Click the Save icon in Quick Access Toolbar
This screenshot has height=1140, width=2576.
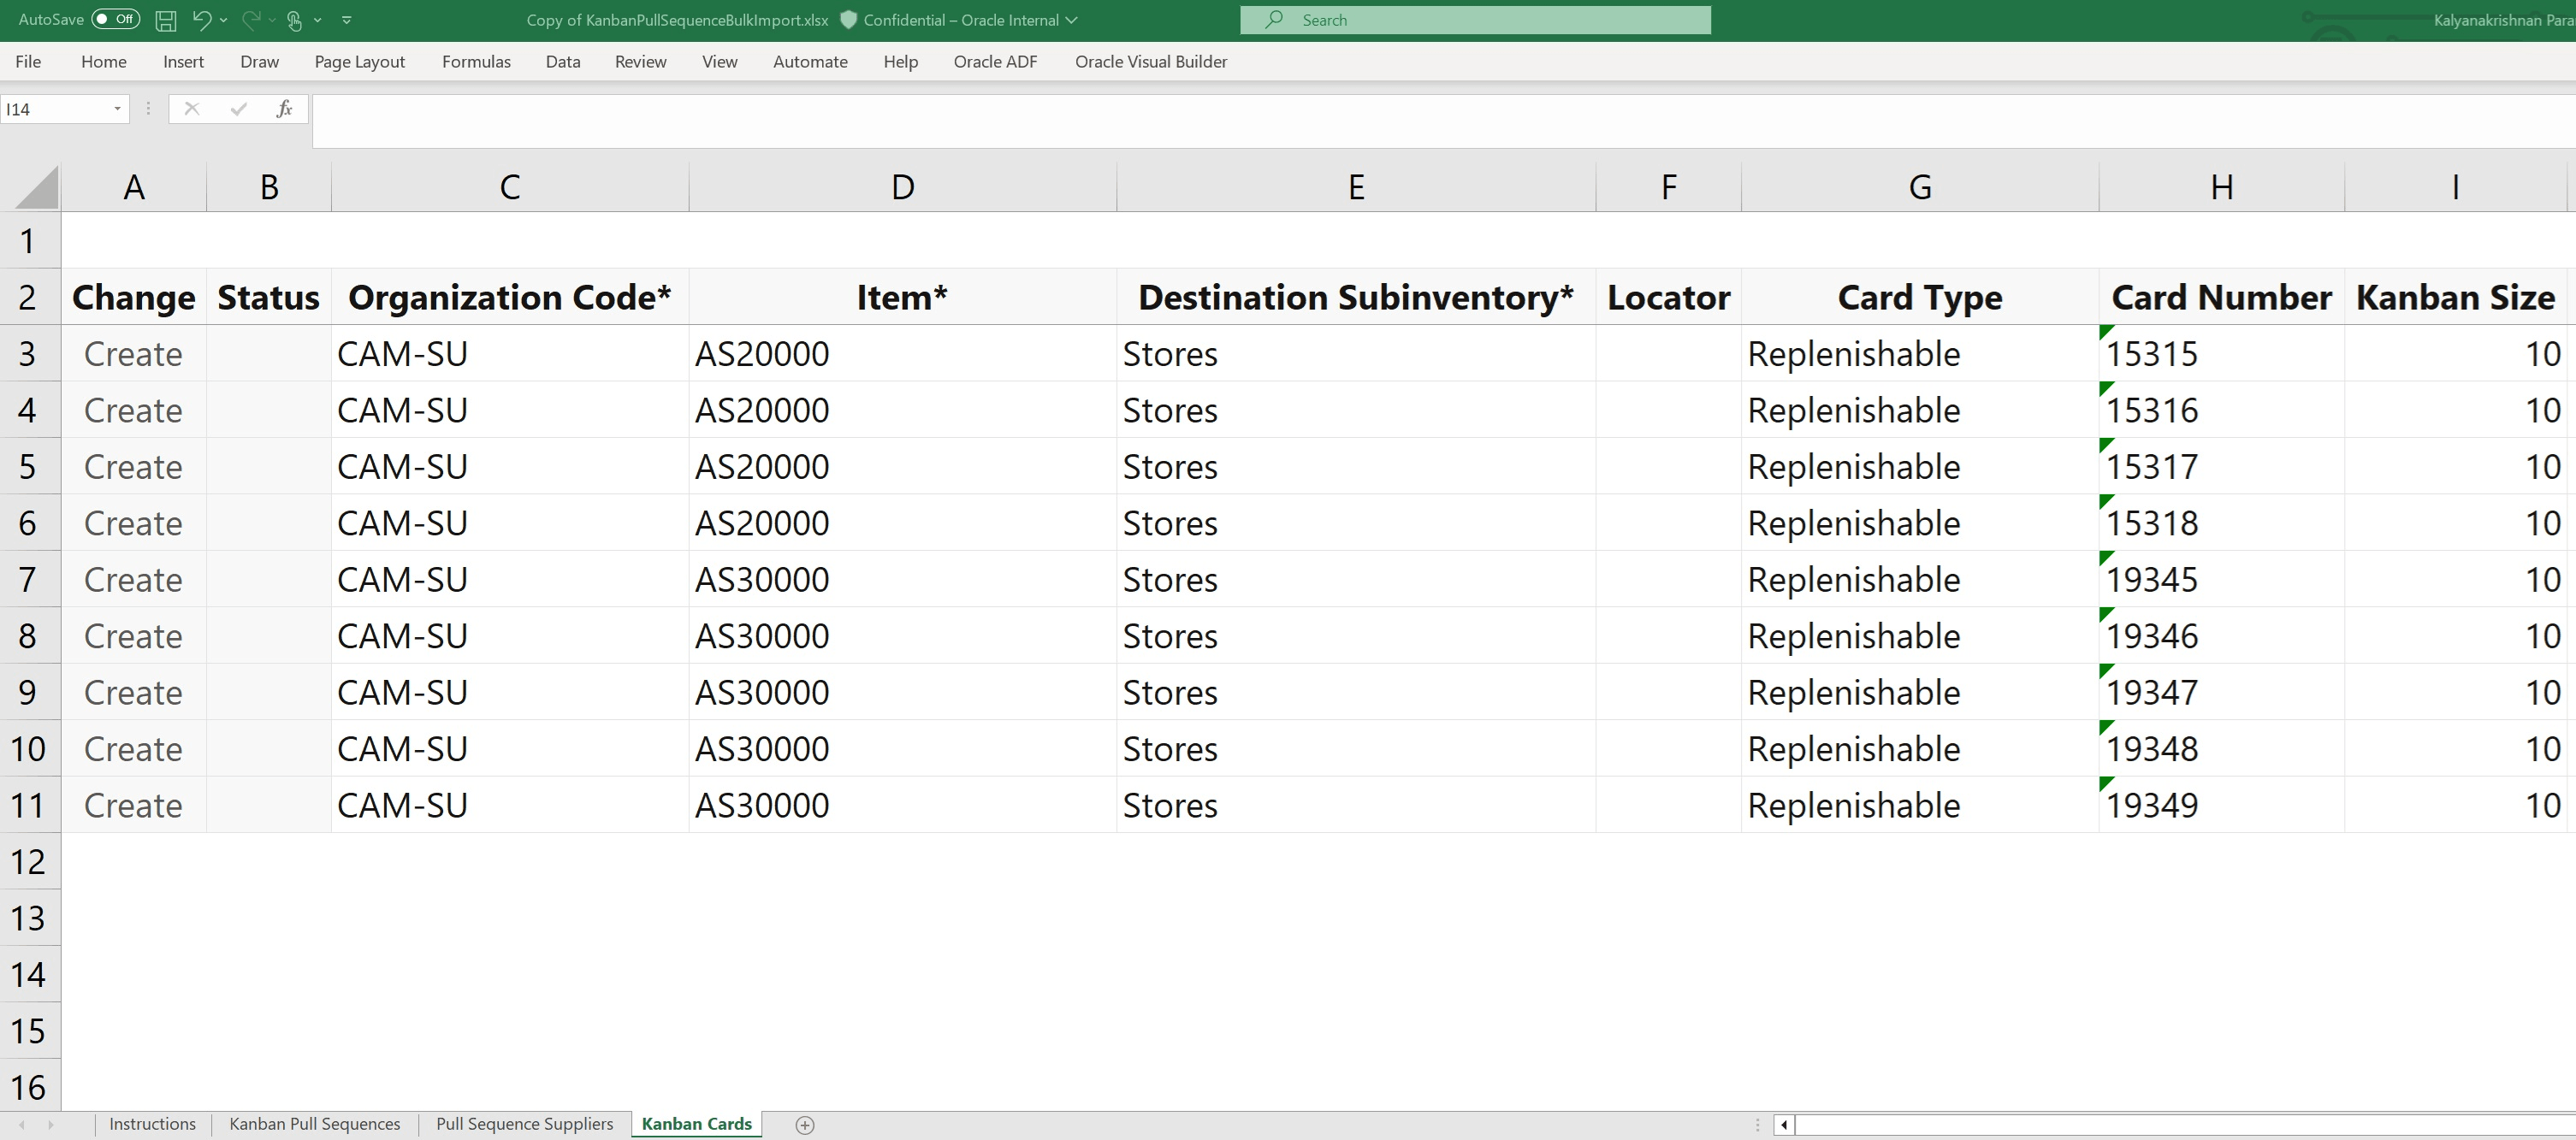point(165,20)
